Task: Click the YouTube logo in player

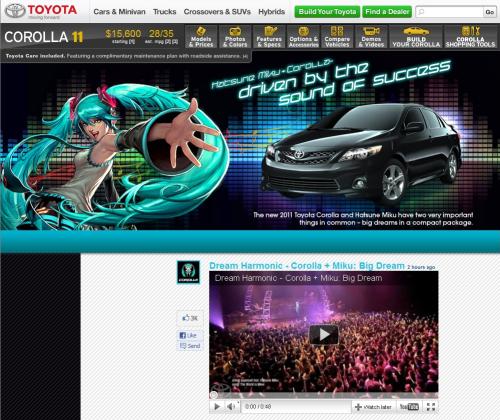Action: (x=409, y=407)
